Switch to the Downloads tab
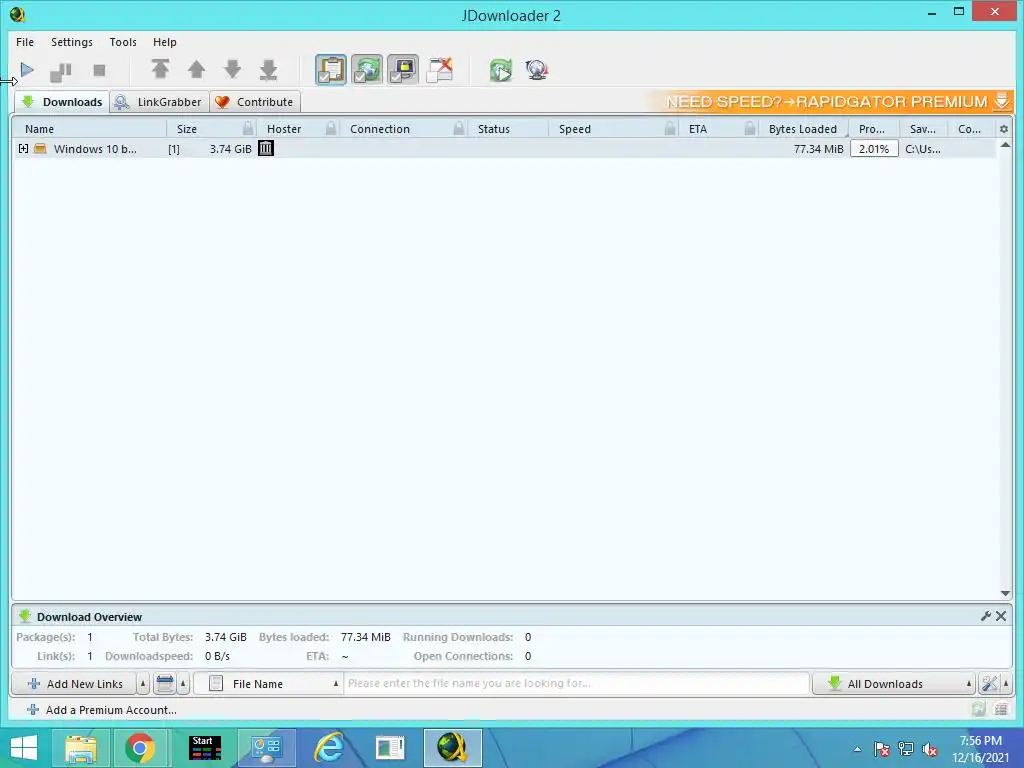 62,102
